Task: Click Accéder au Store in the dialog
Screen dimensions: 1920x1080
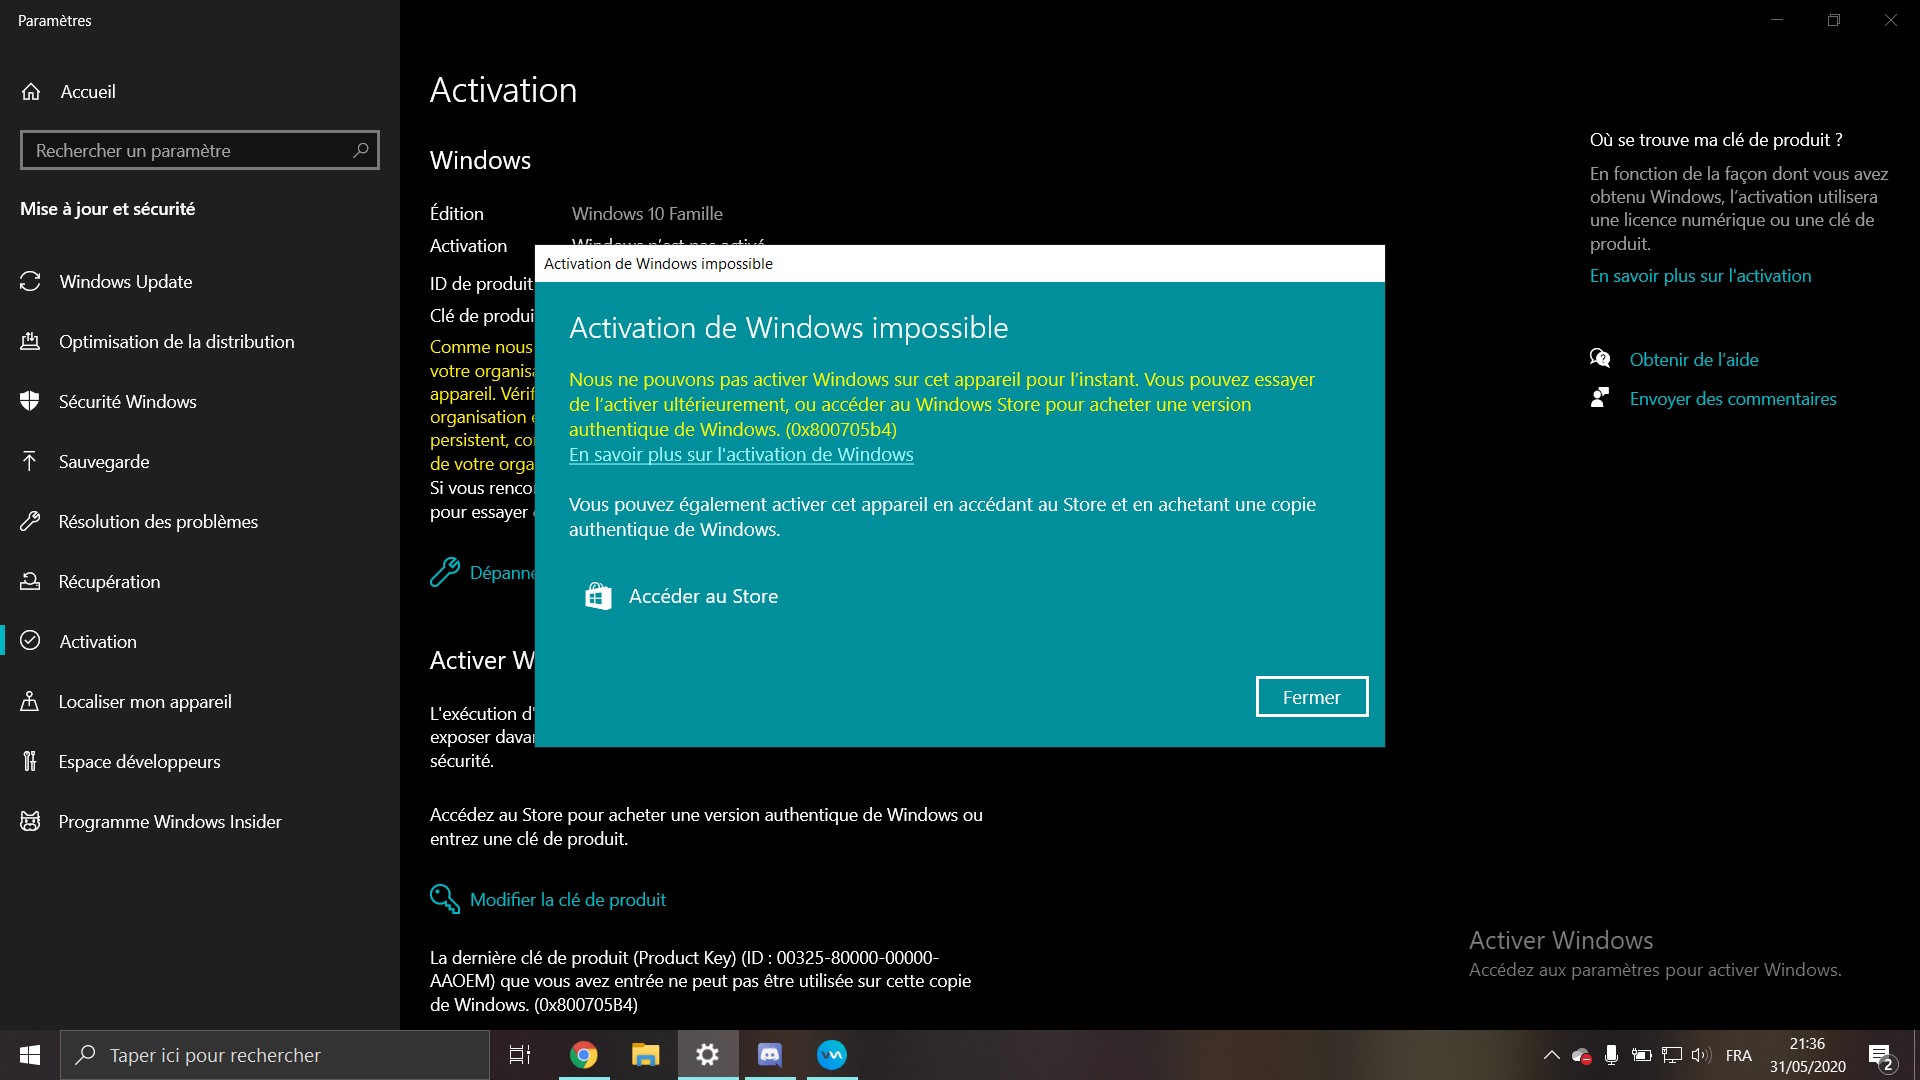Action: 702,597
